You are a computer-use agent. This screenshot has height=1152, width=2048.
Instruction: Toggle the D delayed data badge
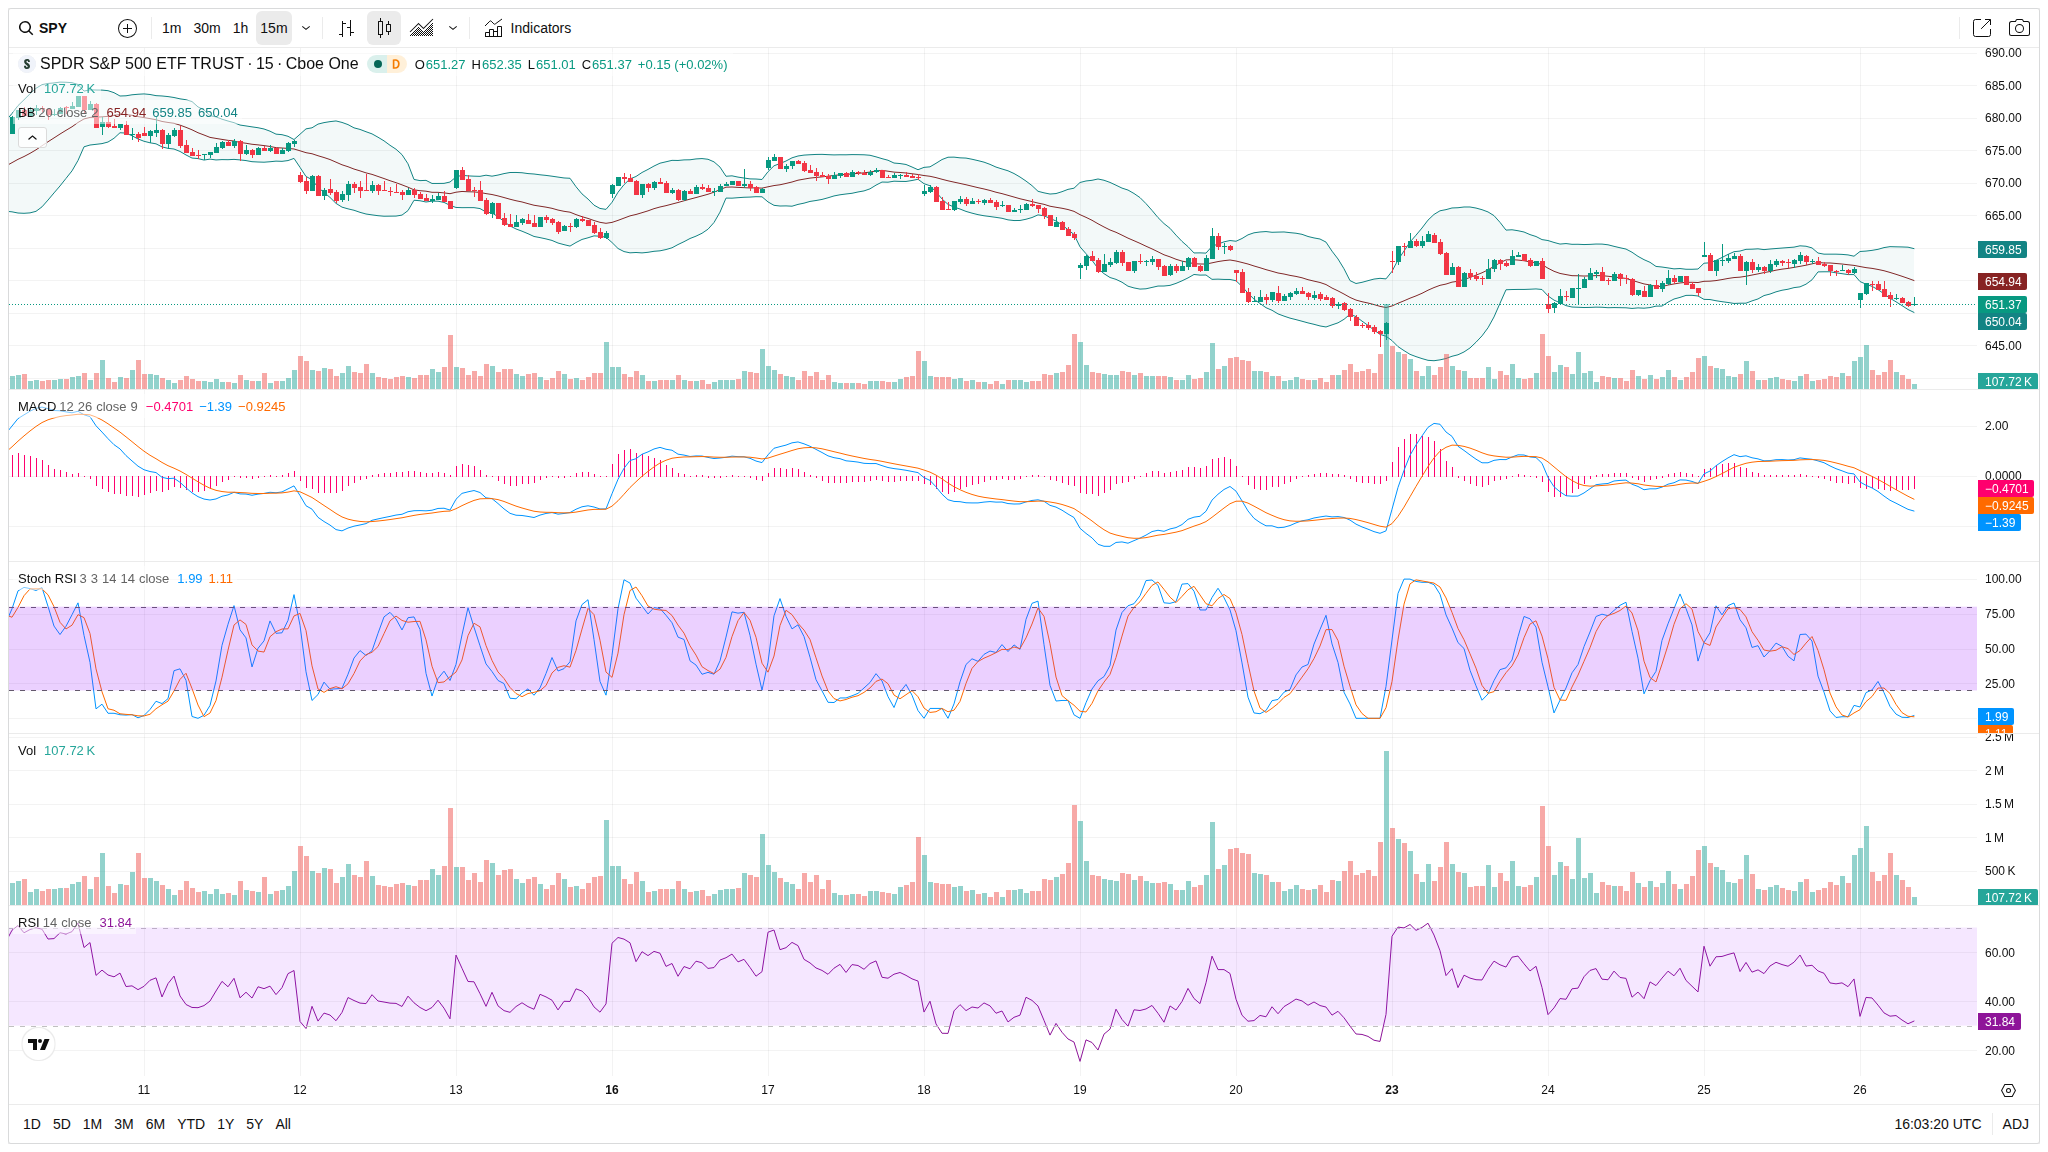coord(396,64)
